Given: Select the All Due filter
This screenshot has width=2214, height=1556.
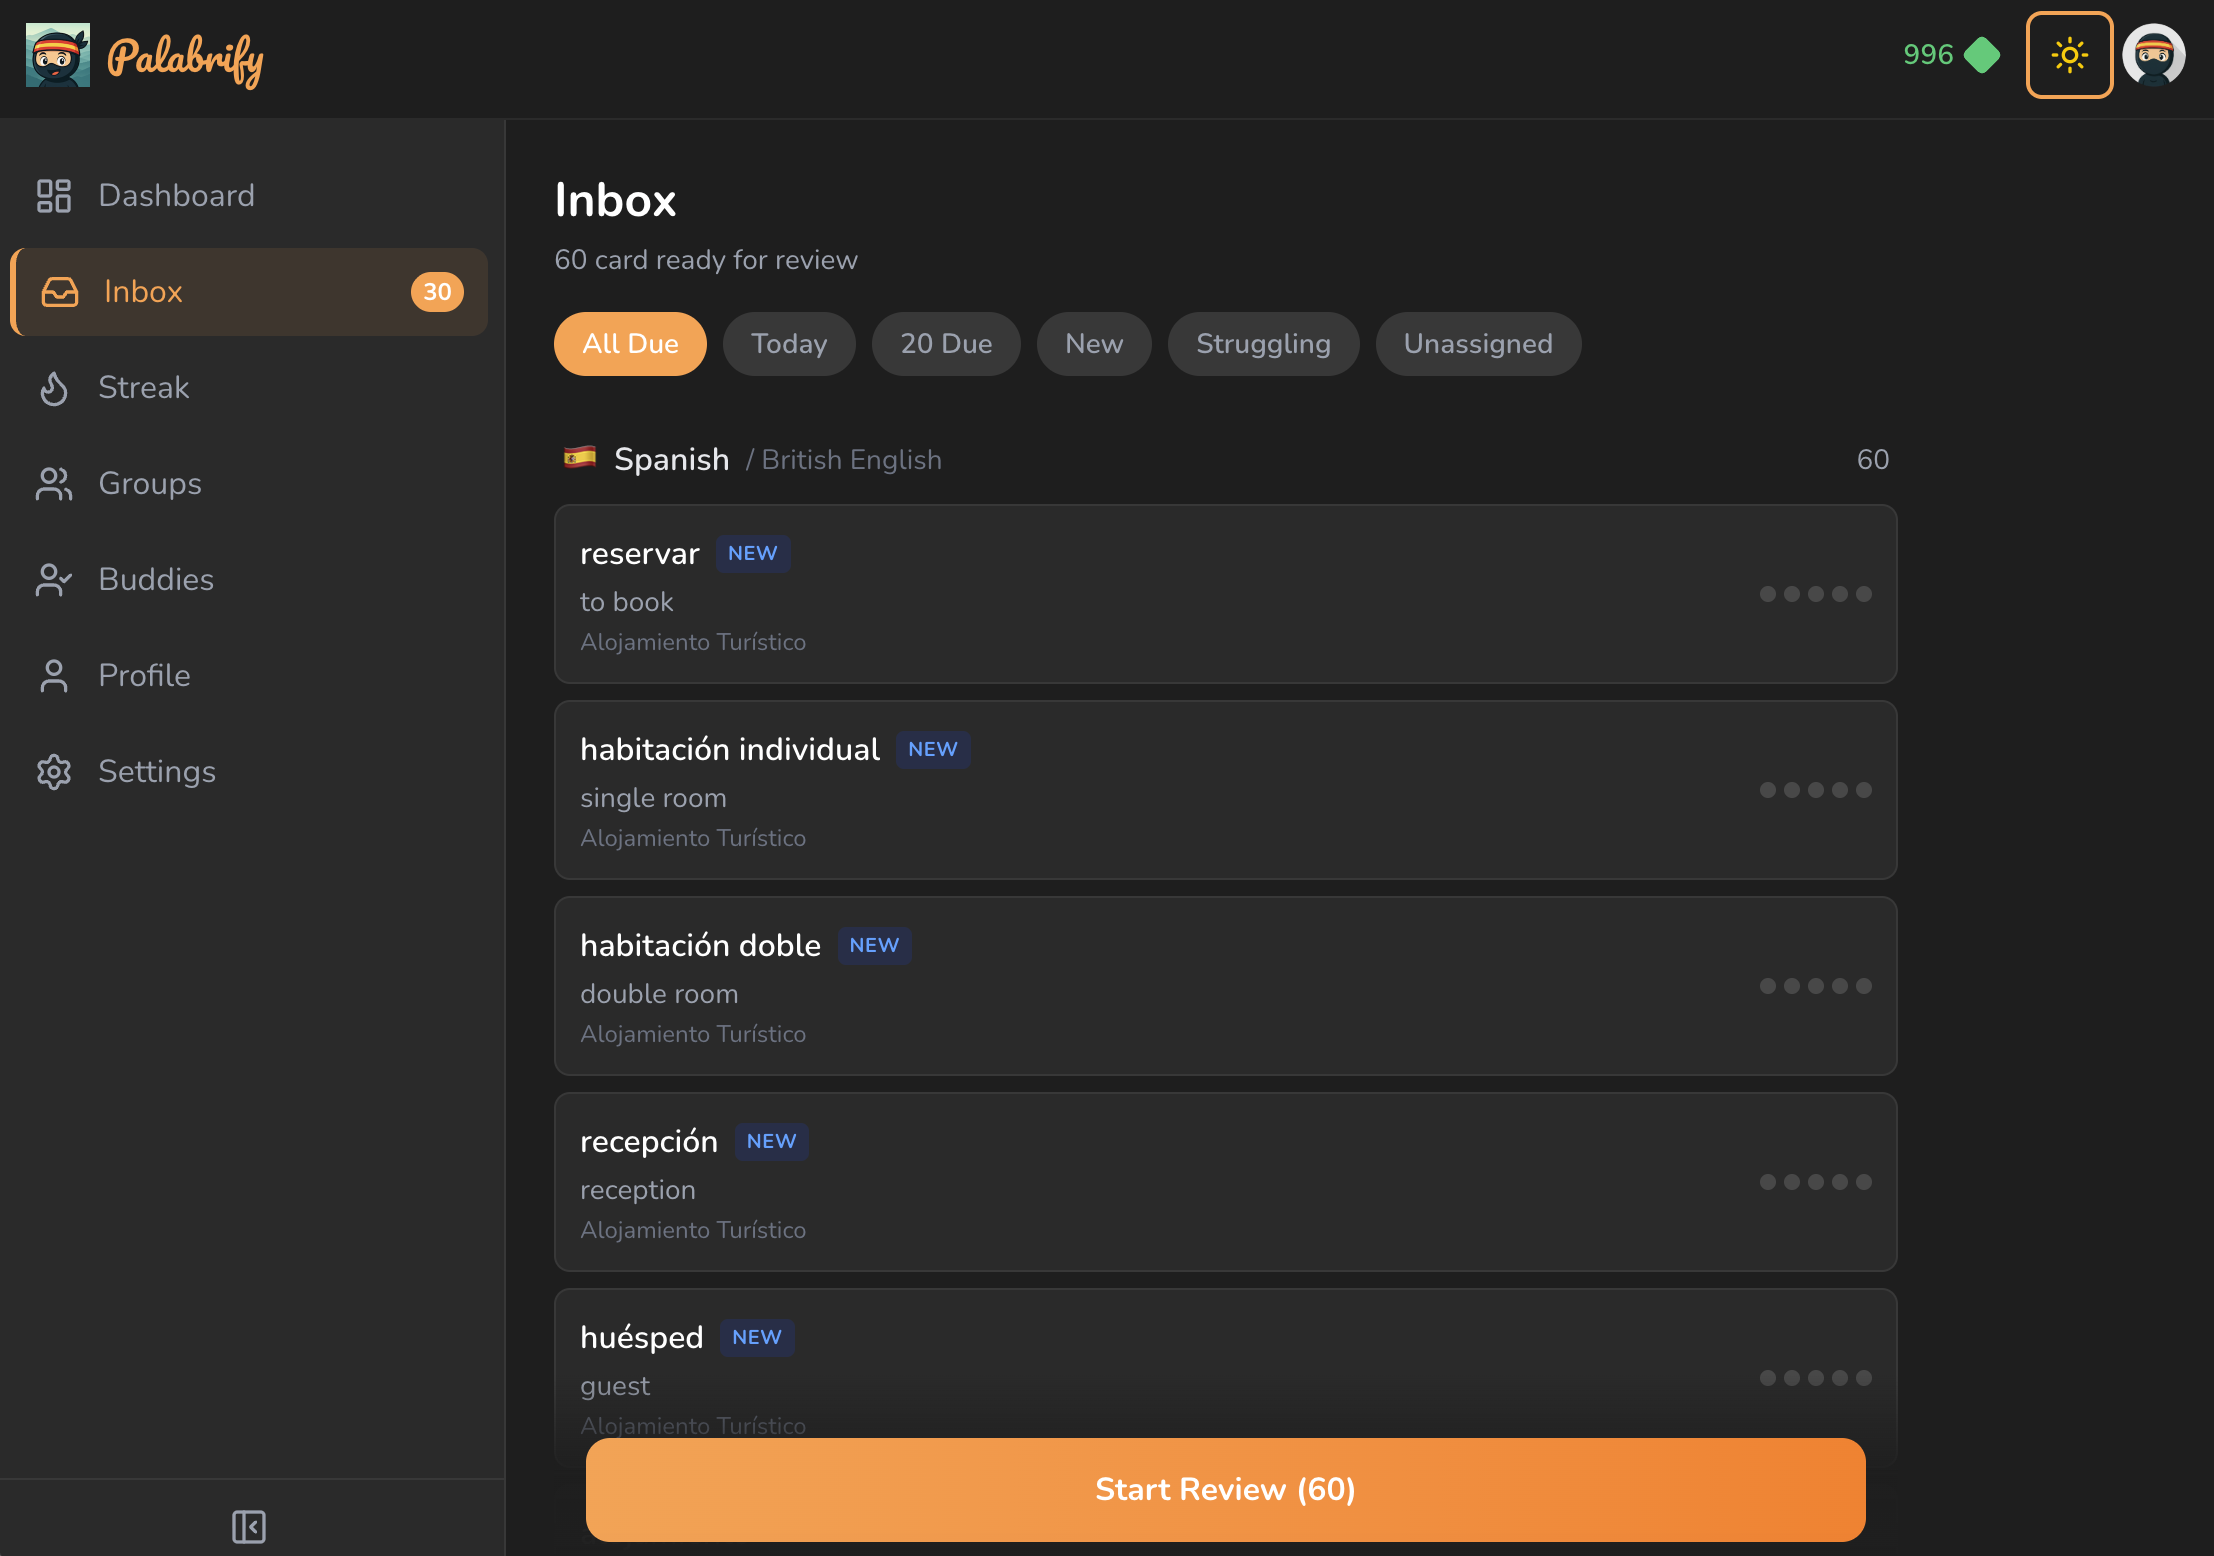Looking at the screenshot, I should (630, 343).
